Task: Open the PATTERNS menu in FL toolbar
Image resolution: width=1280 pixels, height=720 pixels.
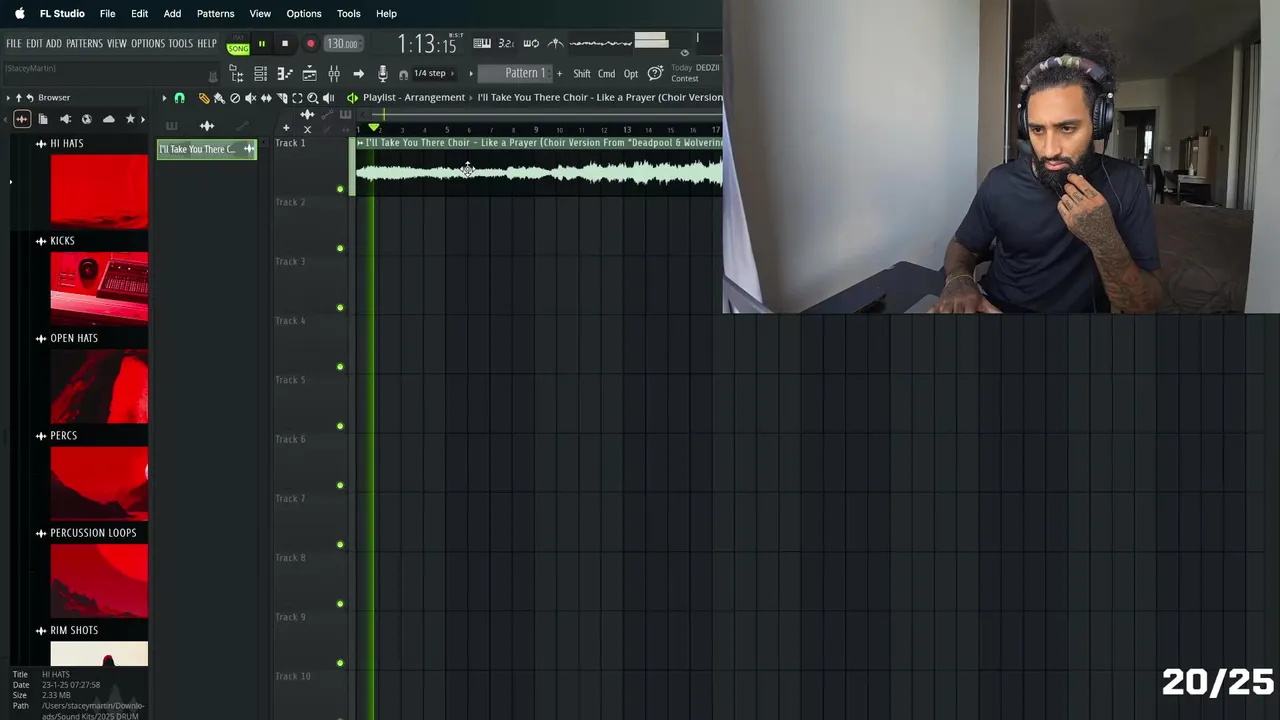Action: [84, 44]
